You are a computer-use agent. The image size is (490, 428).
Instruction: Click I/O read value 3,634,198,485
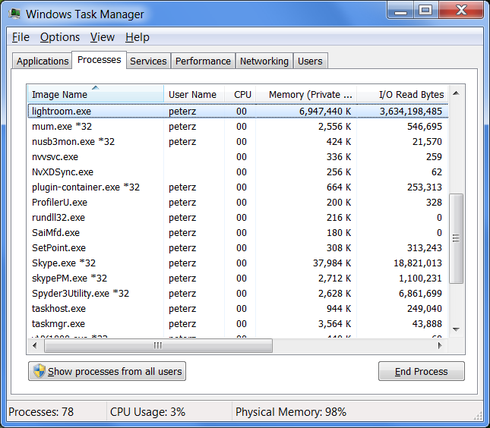pos(411,111)
